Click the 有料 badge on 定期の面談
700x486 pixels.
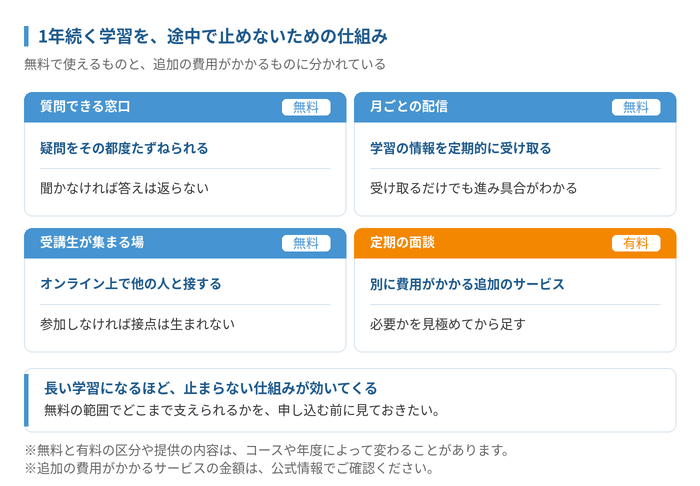(636, 243)
